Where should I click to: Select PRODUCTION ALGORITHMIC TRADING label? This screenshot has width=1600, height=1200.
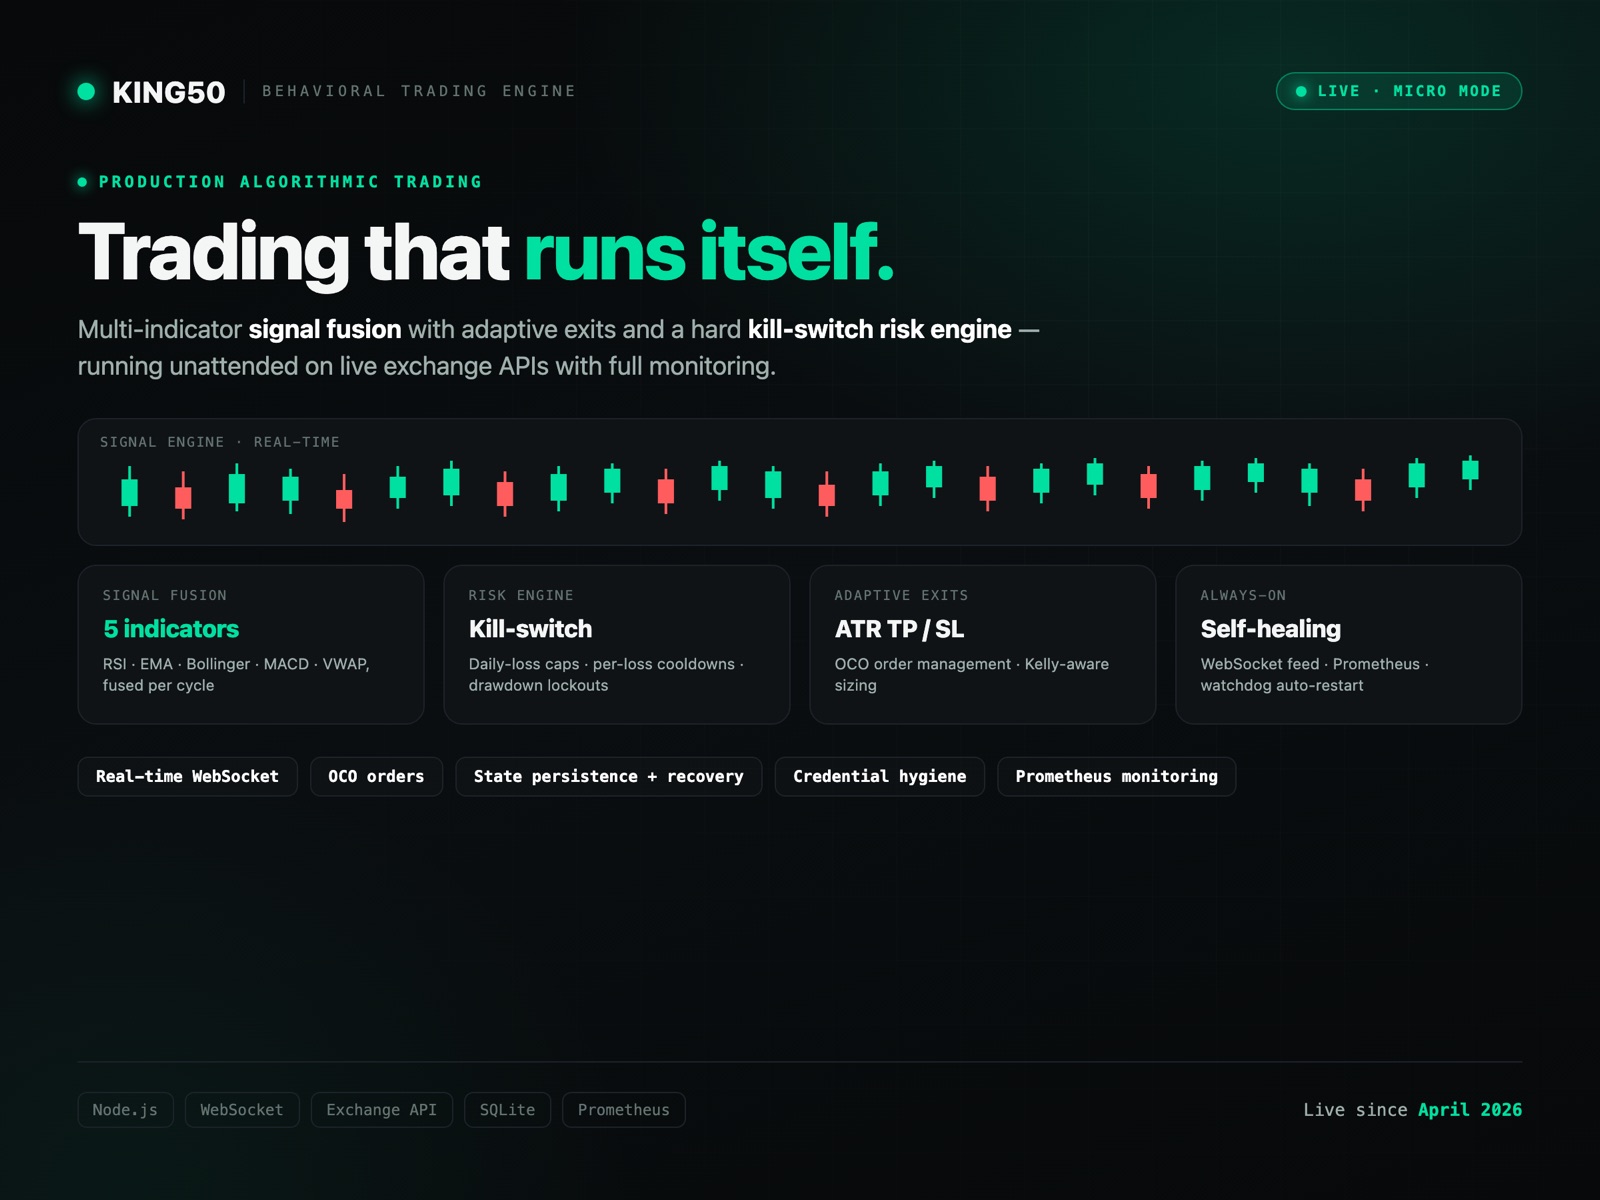290,182
